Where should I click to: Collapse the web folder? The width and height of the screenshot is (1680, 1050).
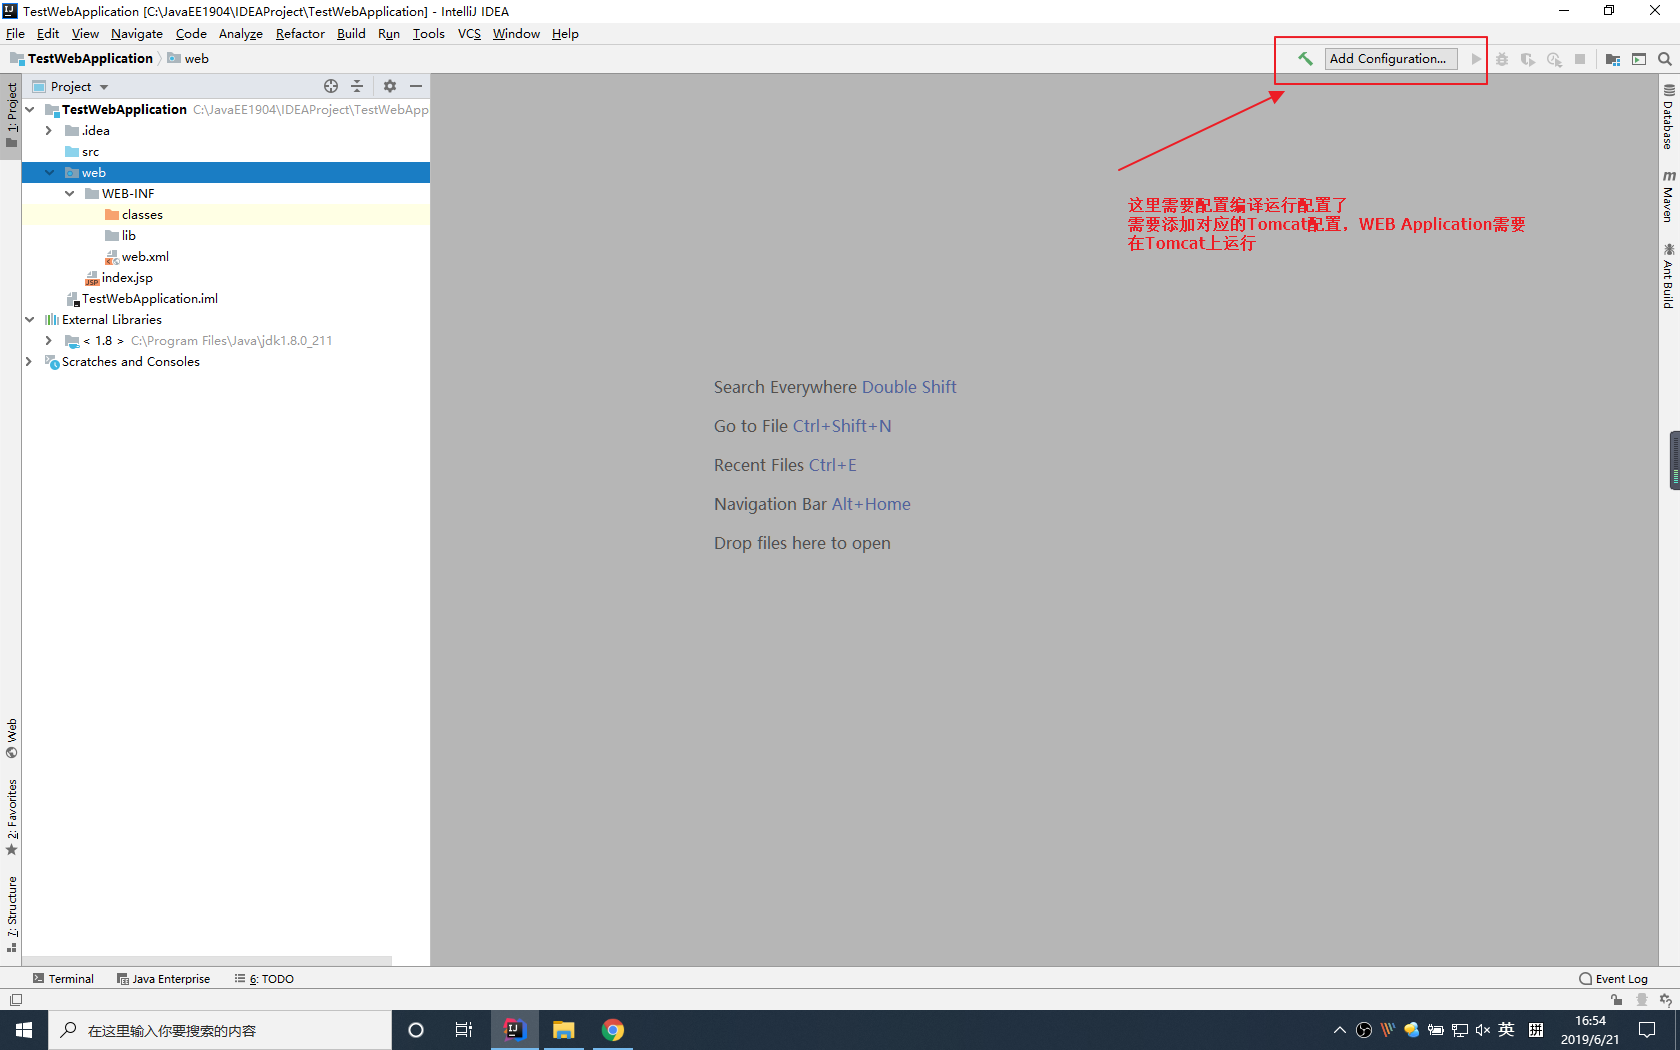(49, 173)
